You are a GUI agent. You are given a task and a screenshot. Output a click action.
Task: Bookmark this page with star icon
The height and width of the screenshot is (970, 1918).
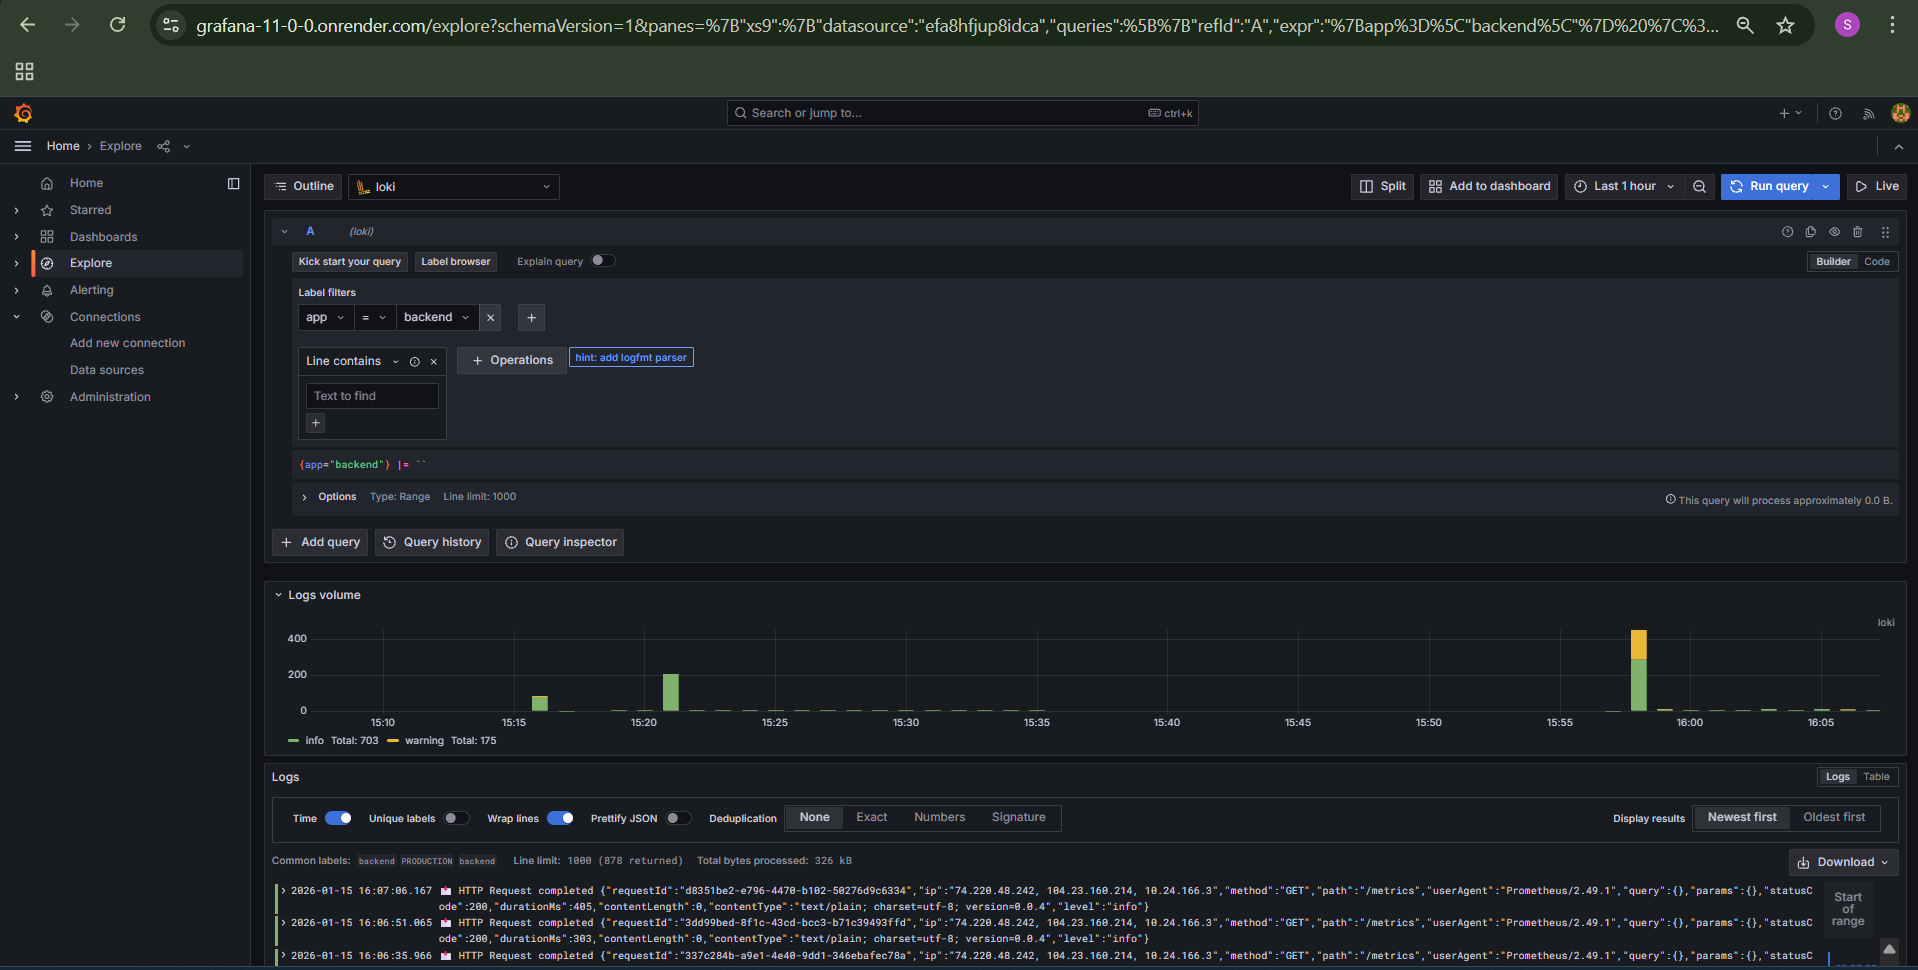(x=1785, y=25)
